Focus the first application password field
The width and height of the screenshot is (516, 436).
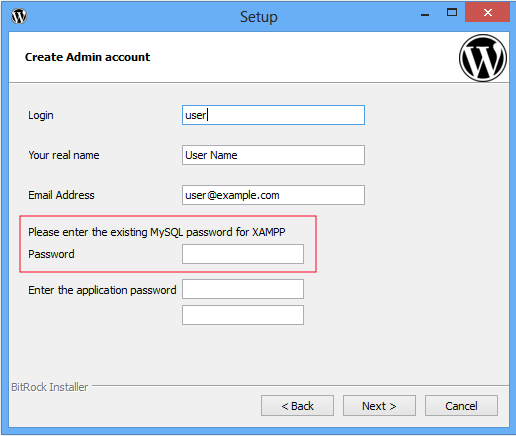click(x=243, y=289)
